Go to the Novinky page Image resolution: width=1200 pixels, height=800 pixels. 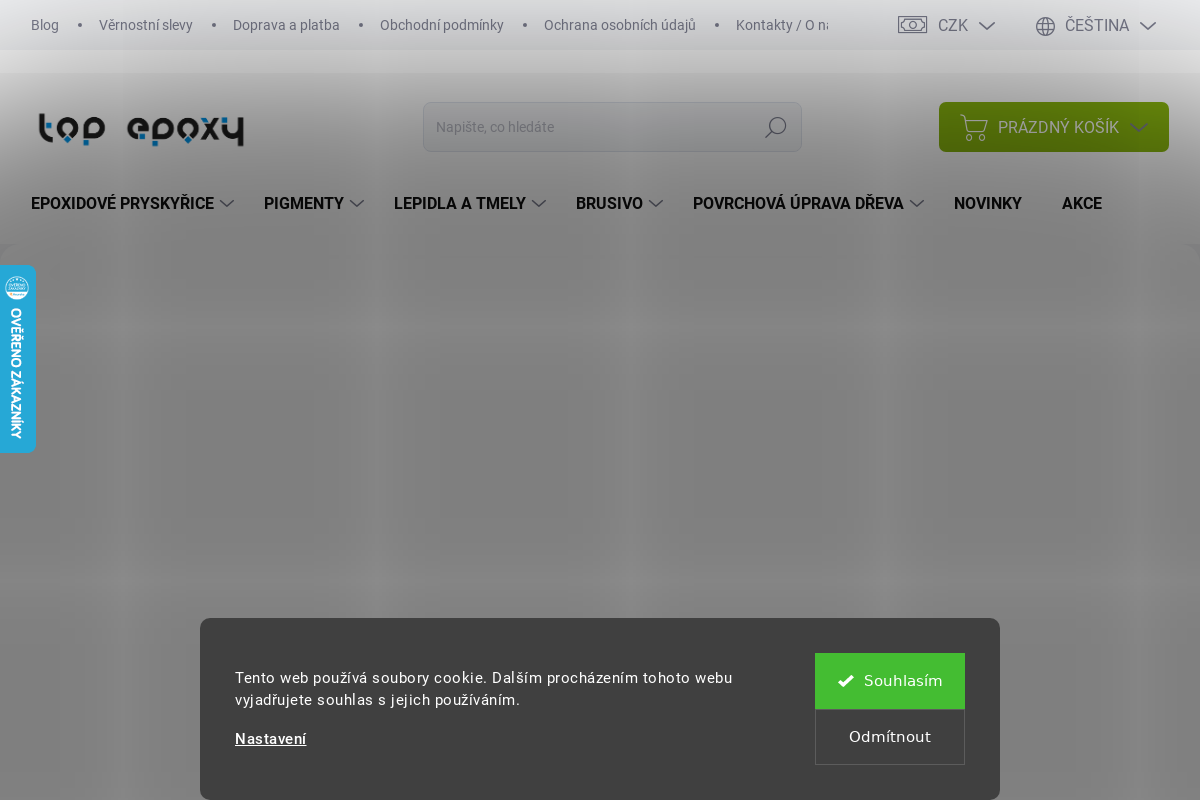pos(987,204)
